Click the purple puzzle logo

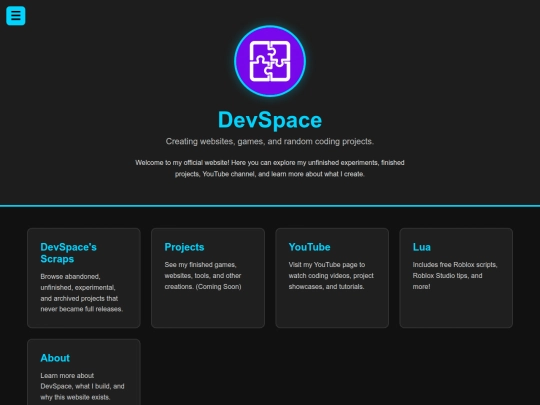pos(270,61)
